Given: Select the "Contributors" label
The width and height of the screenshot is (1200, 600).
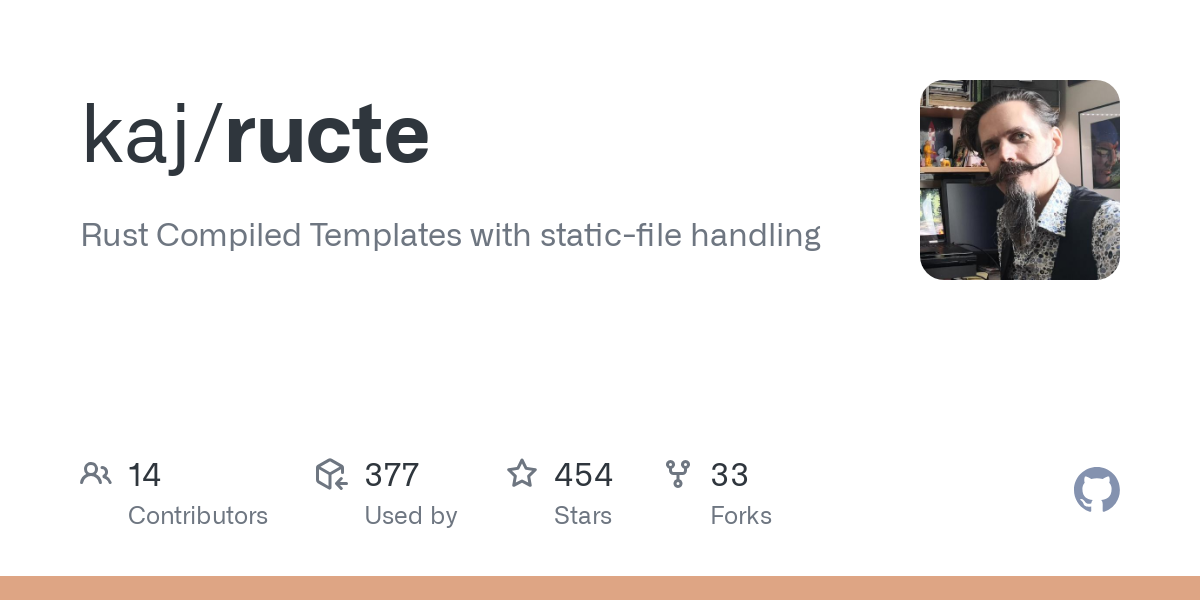Looking at the screenshot, I should pyautogui.click(x=198, y=516).
